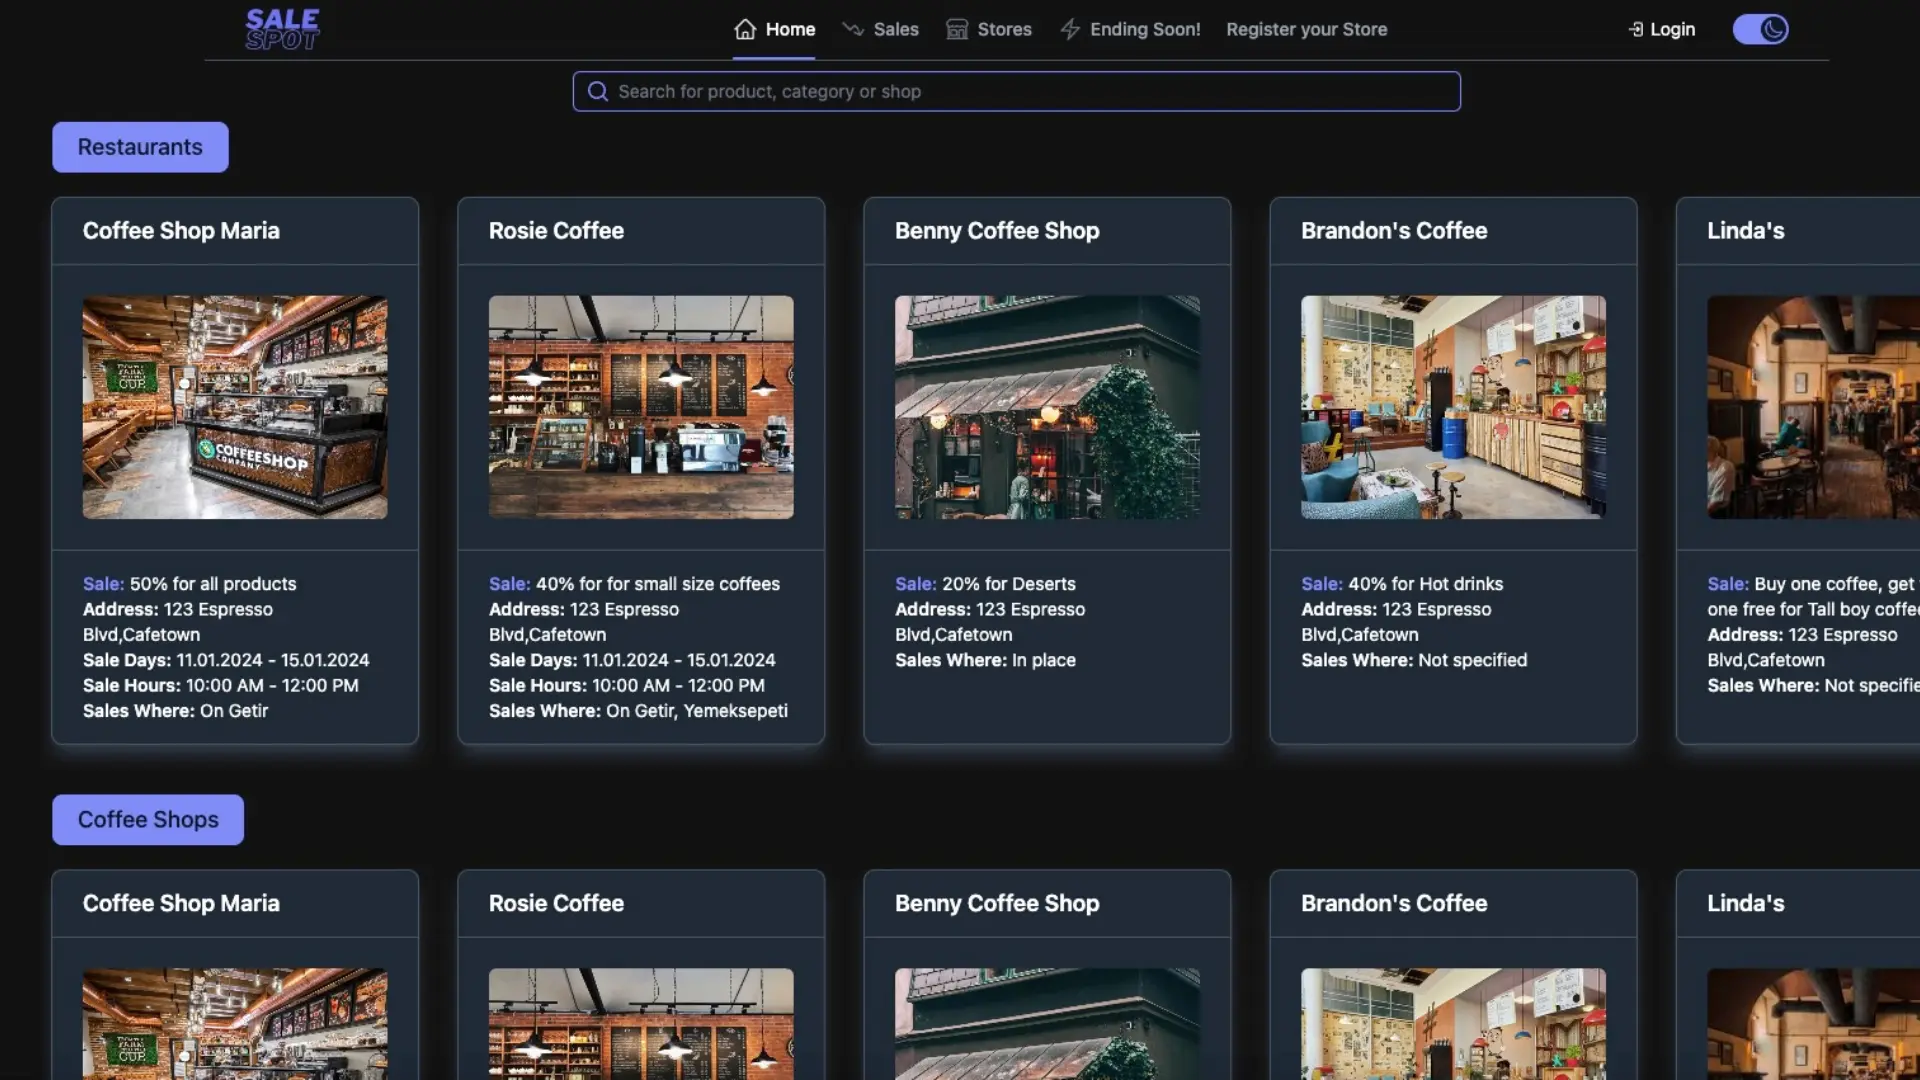Open the Coffee Shop Maria photo in Restaurants
Image resolution: width=1920 pixels, height=1080 pixels.
click(x=235, y=407)
